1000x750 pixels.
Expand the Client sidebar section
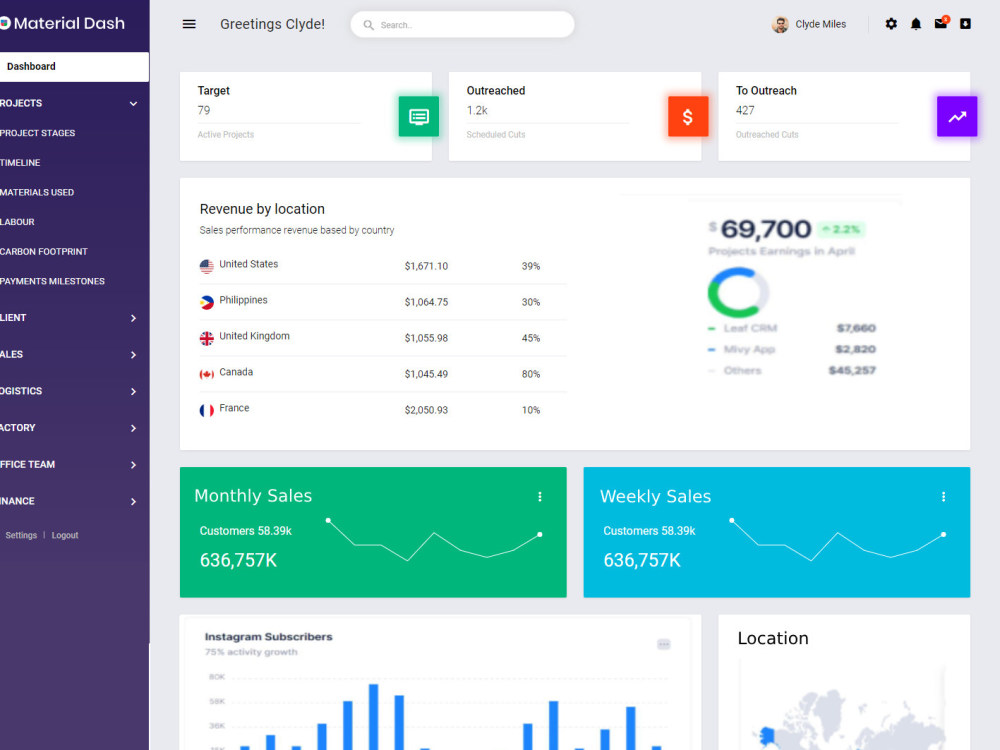coord(133,318)
